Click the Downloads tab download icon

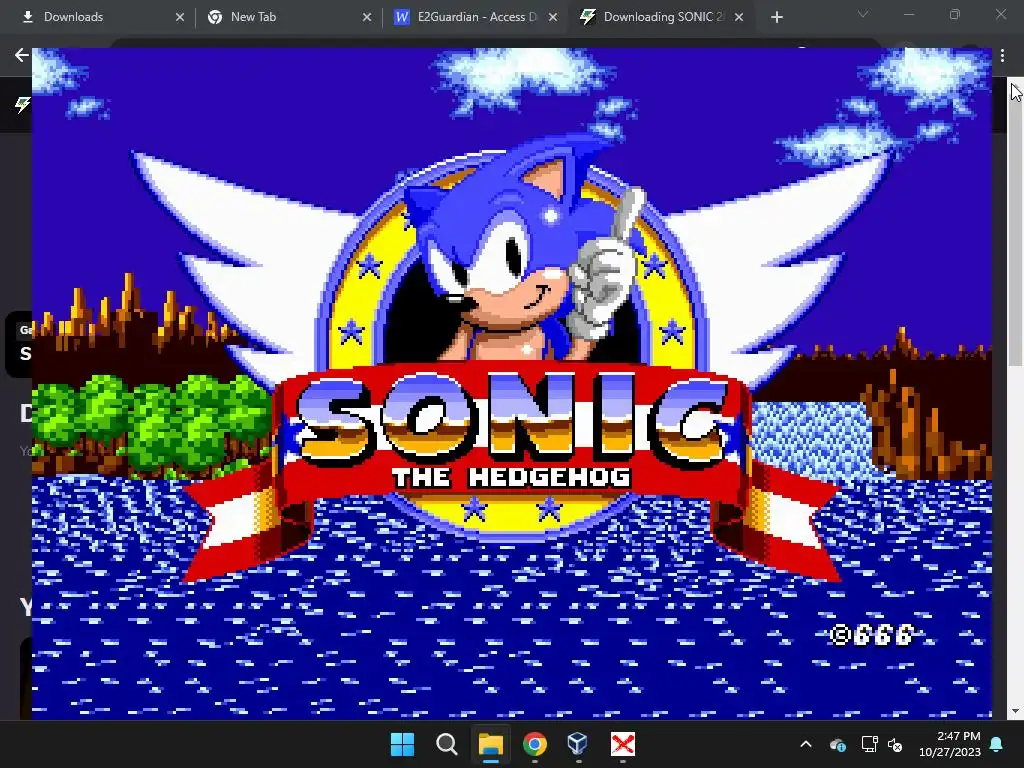(27, 17)
